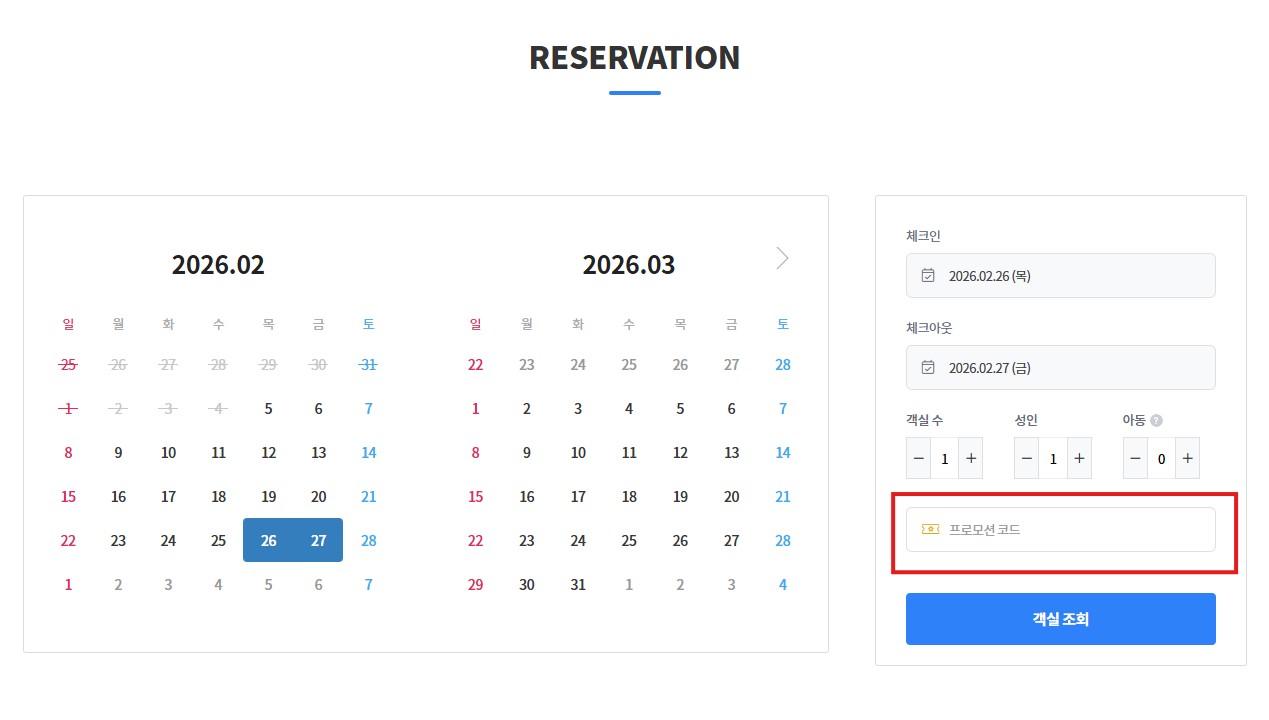Viewport: 1269px width, 720px height.
Task: Click the child info question mark icon
Action: (x=1156, y=421)
